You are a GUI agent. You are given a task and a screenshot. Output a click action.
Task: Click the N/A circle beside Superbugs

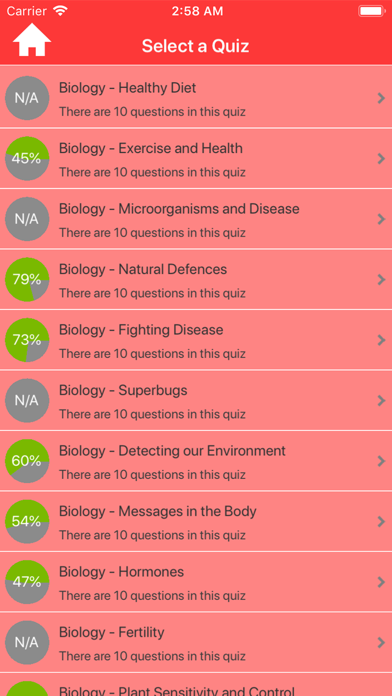[27, 400]
